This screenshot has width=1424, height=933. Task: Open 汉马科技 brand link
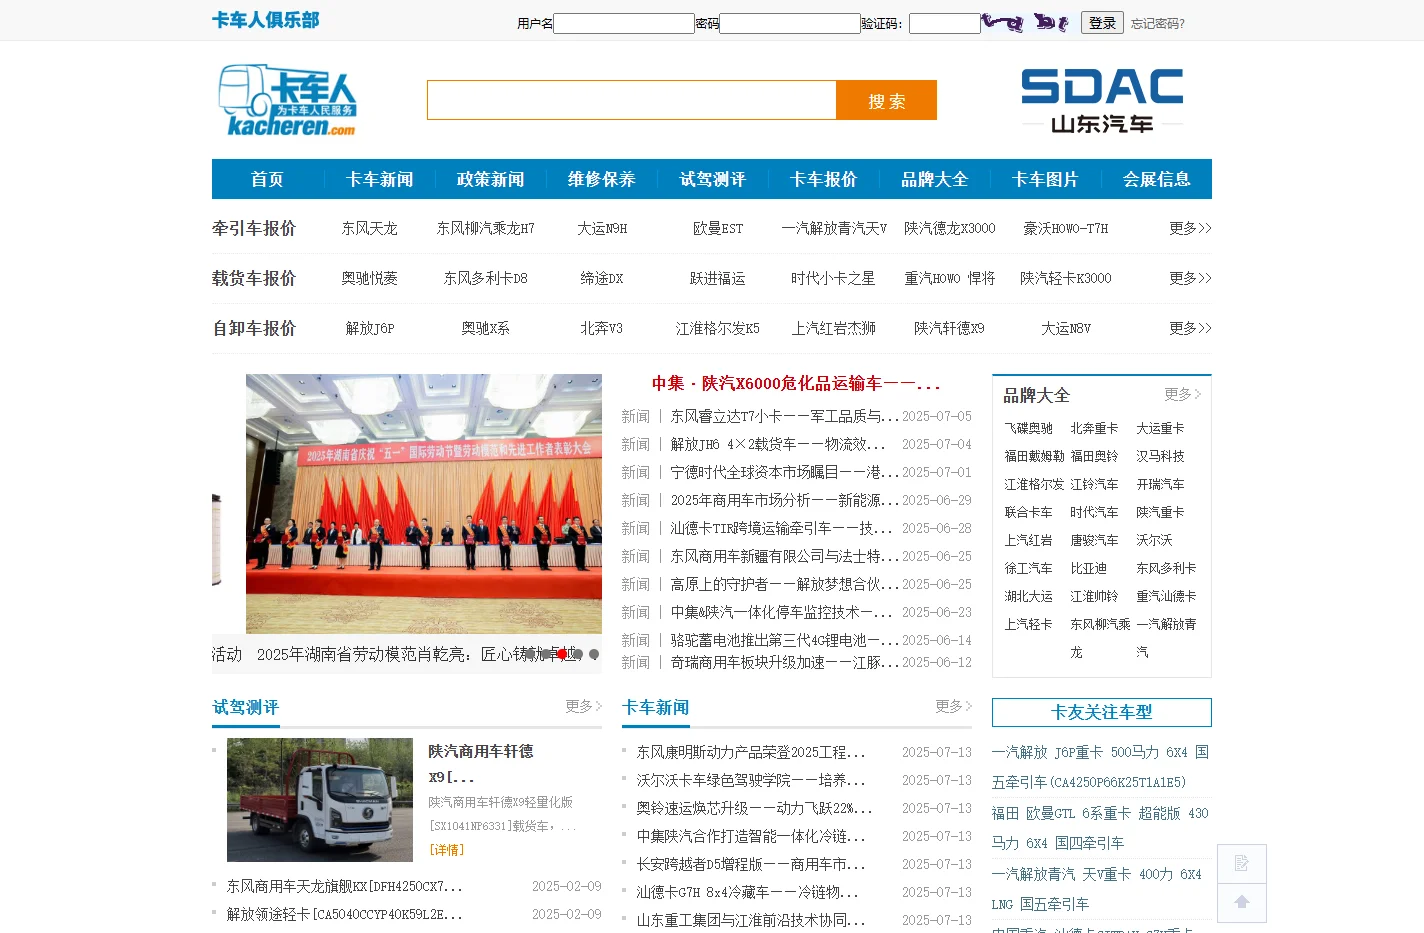1160,456
